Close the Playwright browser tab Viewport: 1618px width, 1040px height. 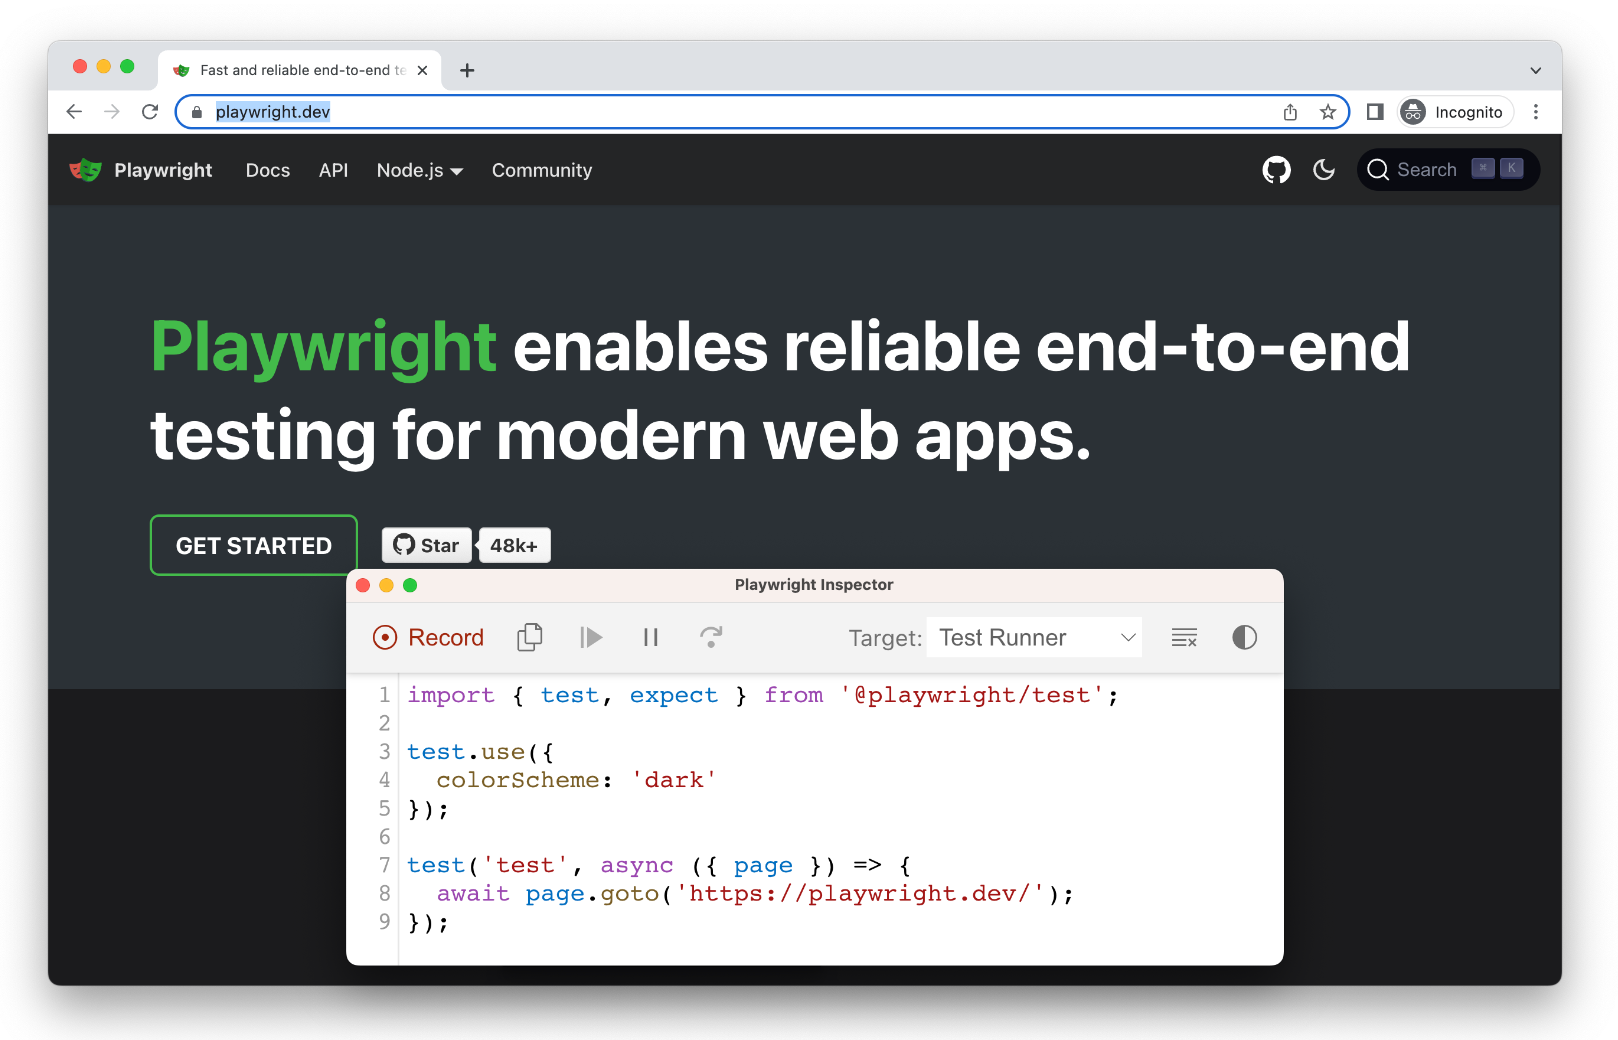[x=422, y=70]
